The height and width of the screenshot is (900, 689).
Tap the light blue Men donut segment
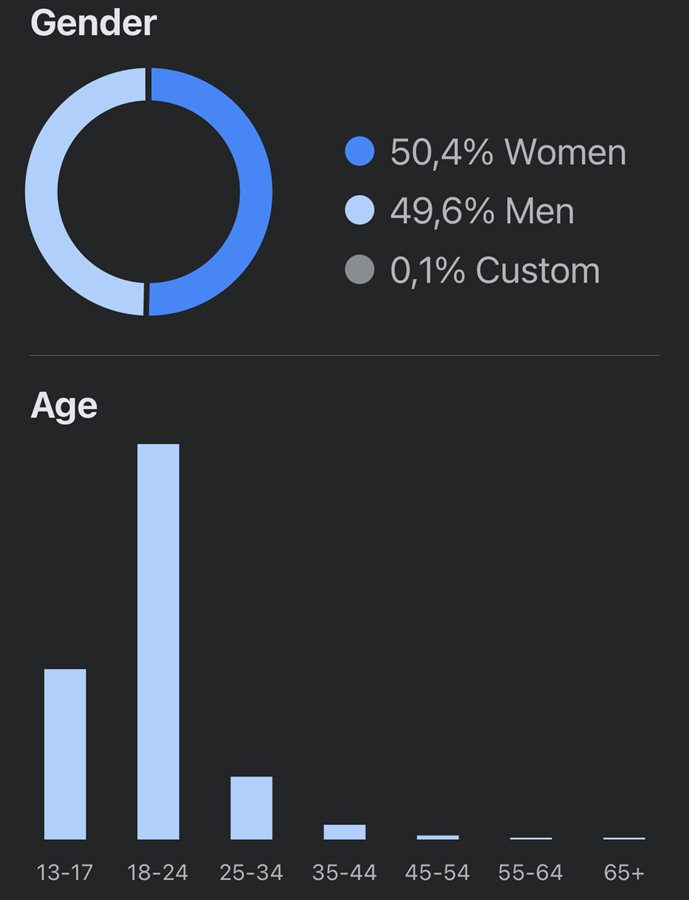pos(40,192)
